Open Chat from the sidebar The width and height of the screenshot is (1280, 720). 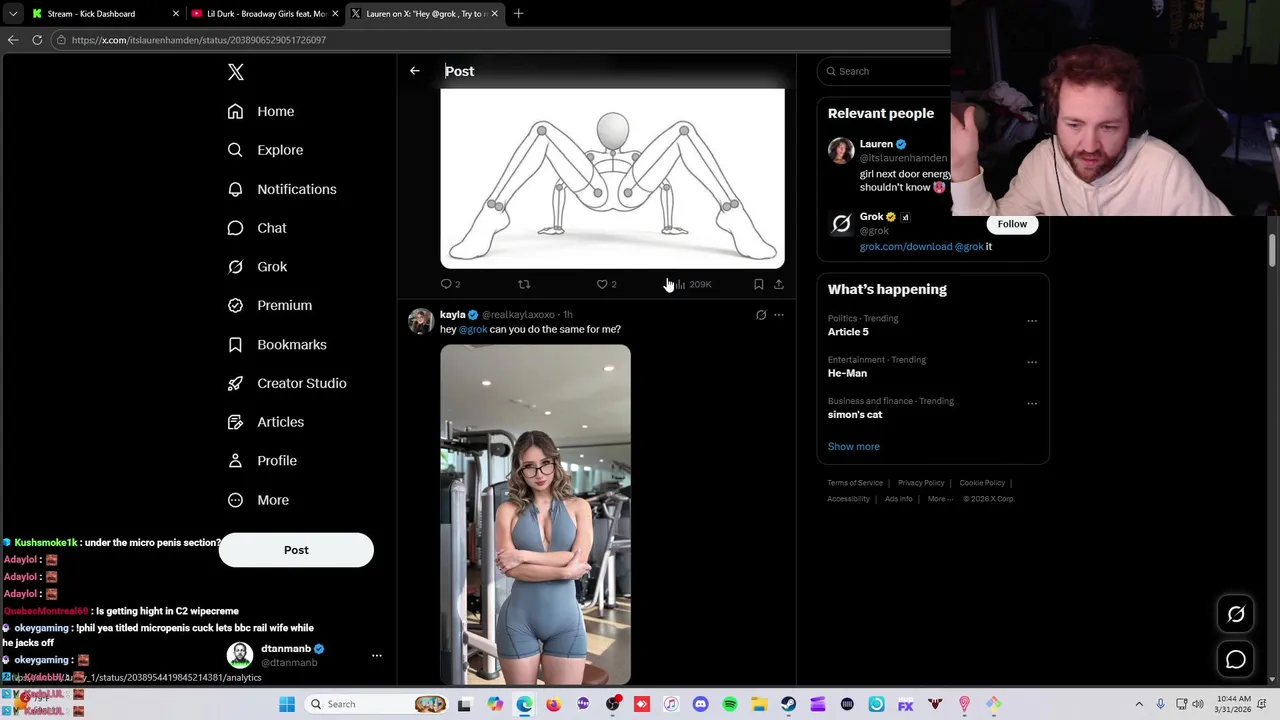257,228
